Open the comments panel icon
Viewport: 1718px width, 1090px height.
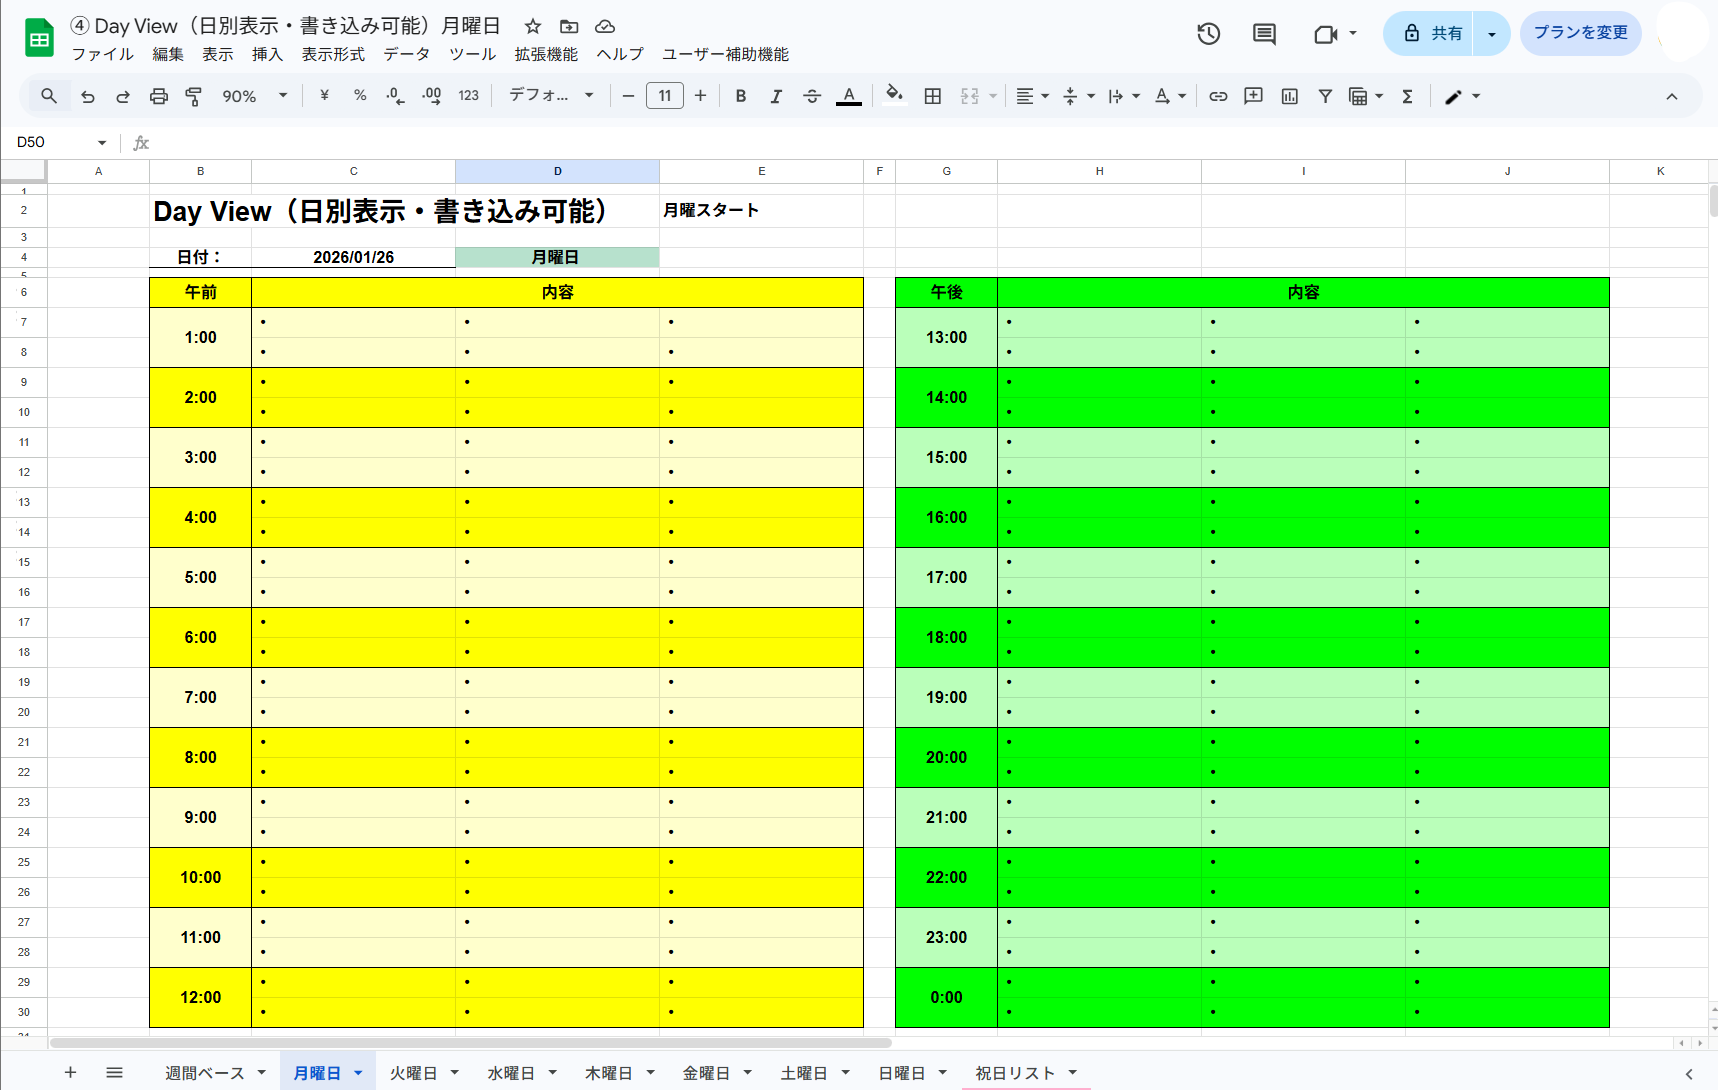point(1262,33)
